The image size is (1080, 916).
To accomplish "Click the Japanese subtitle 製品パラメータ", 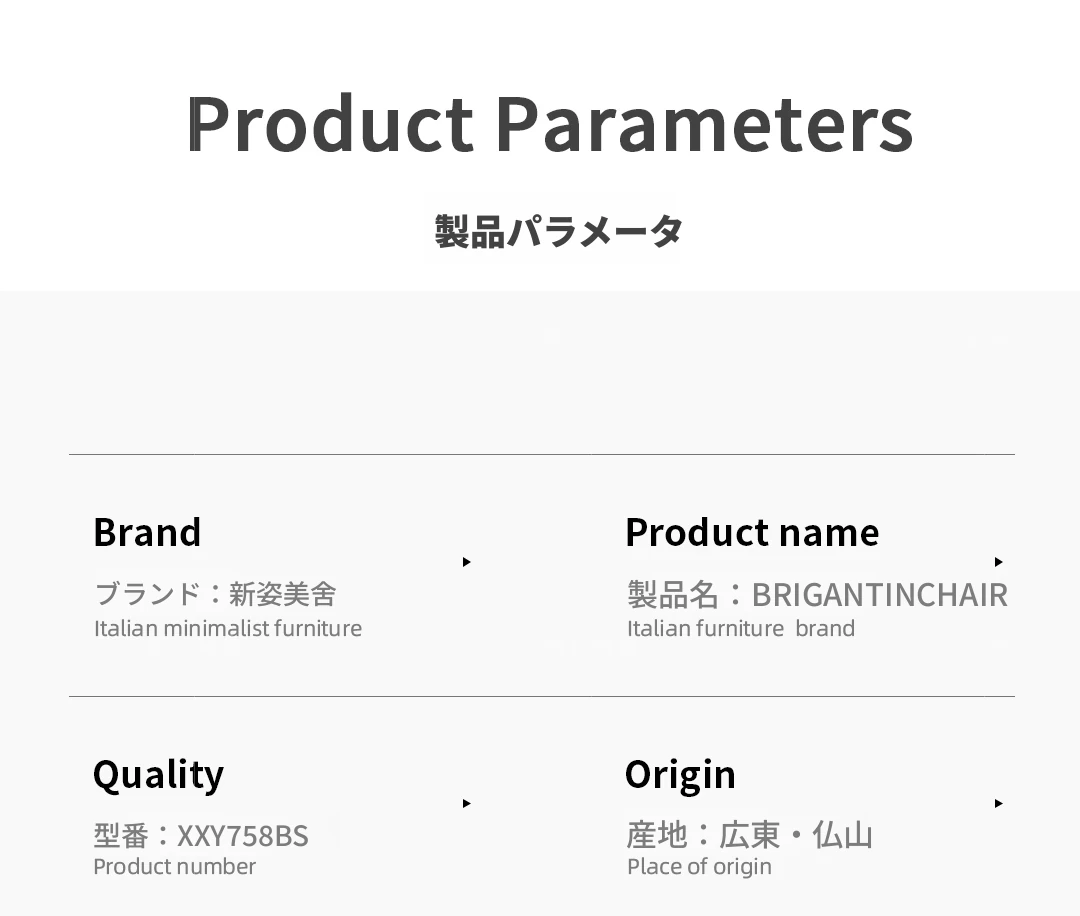I will 559,231.
